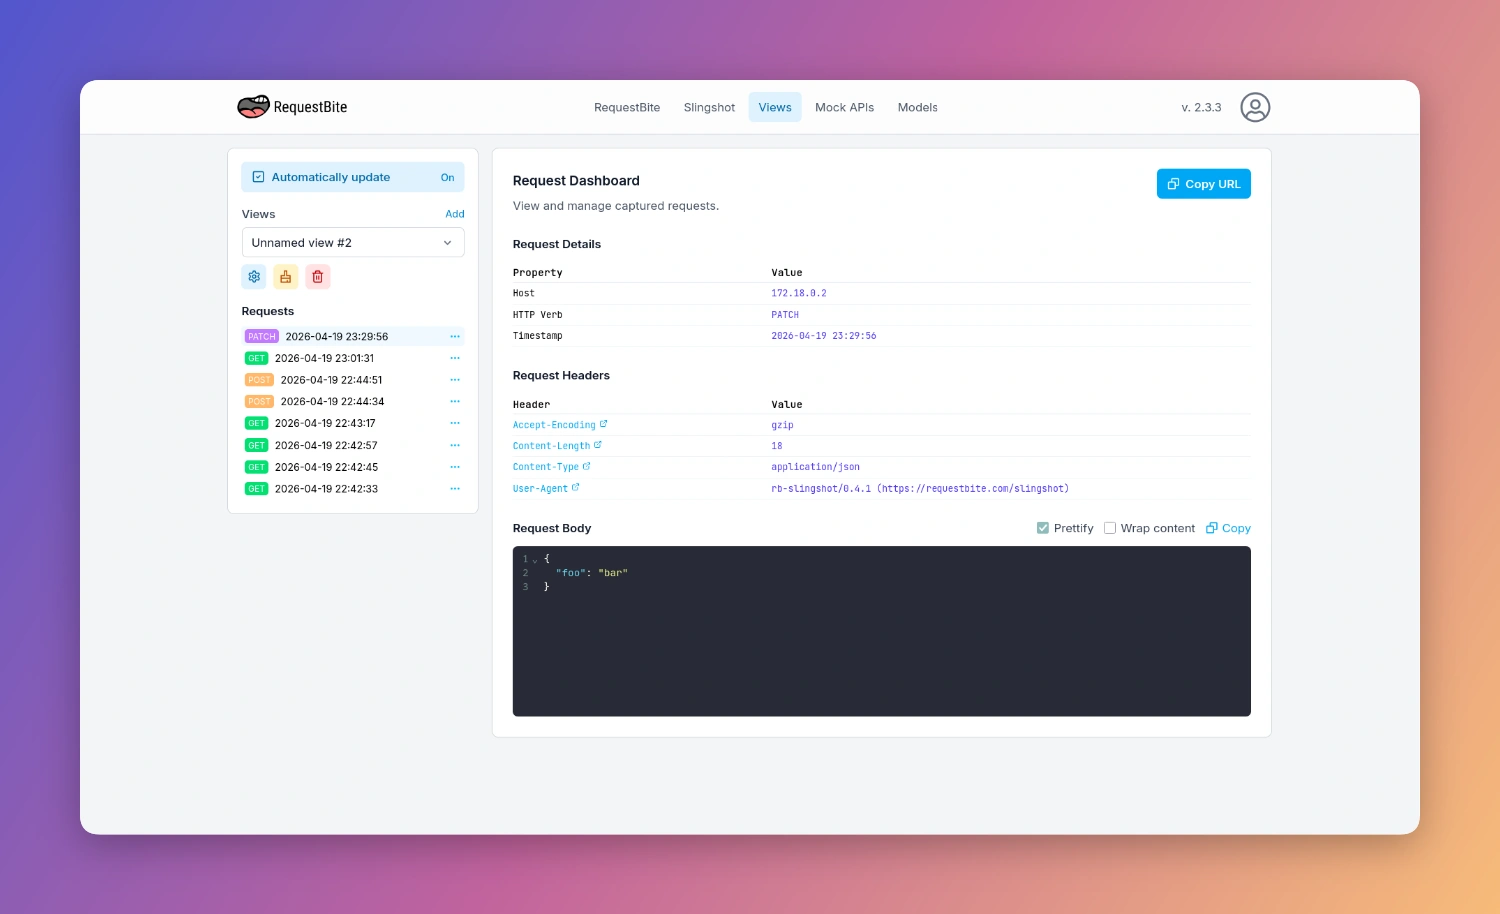Click the Copy URL button
This screenshot has width=1500, height=914.
[x=1204, y=184]
